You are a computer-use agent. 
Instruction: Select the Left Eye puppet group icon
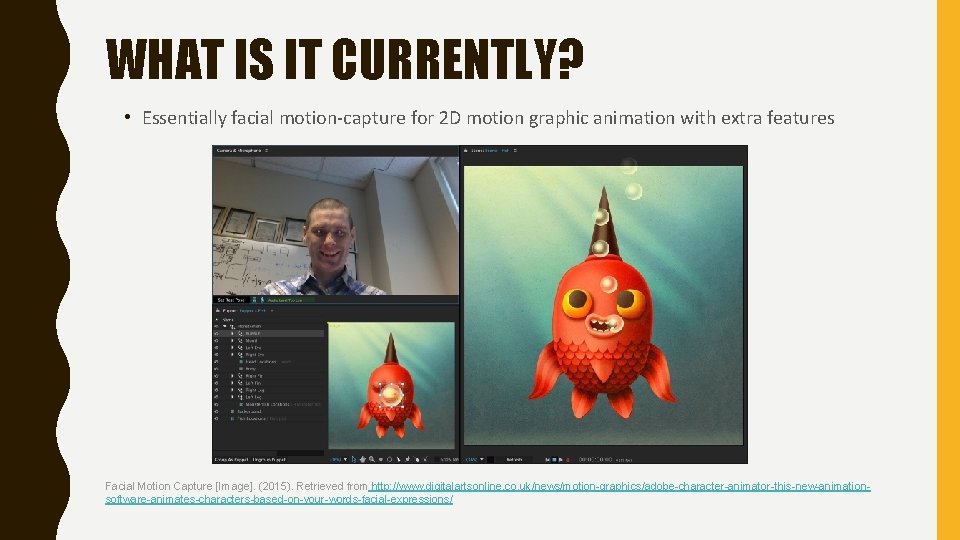click(x=240, y=348)
